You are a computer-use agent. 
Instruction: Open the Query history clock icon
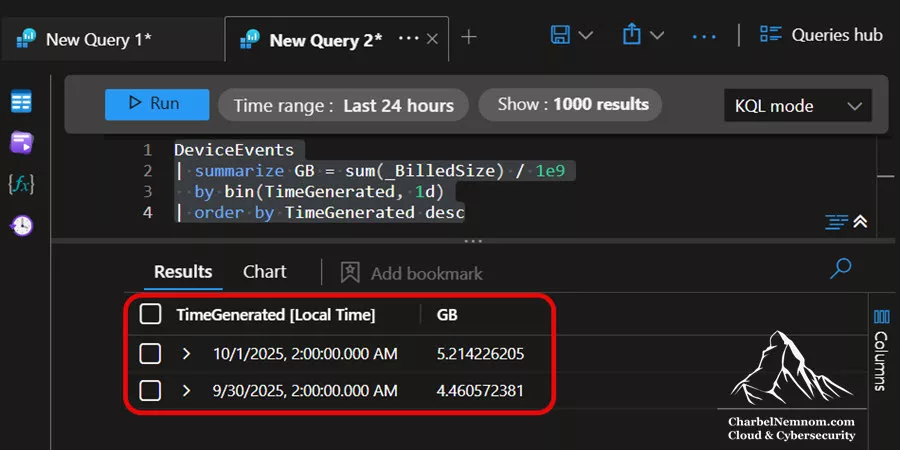tap(22, 226)
